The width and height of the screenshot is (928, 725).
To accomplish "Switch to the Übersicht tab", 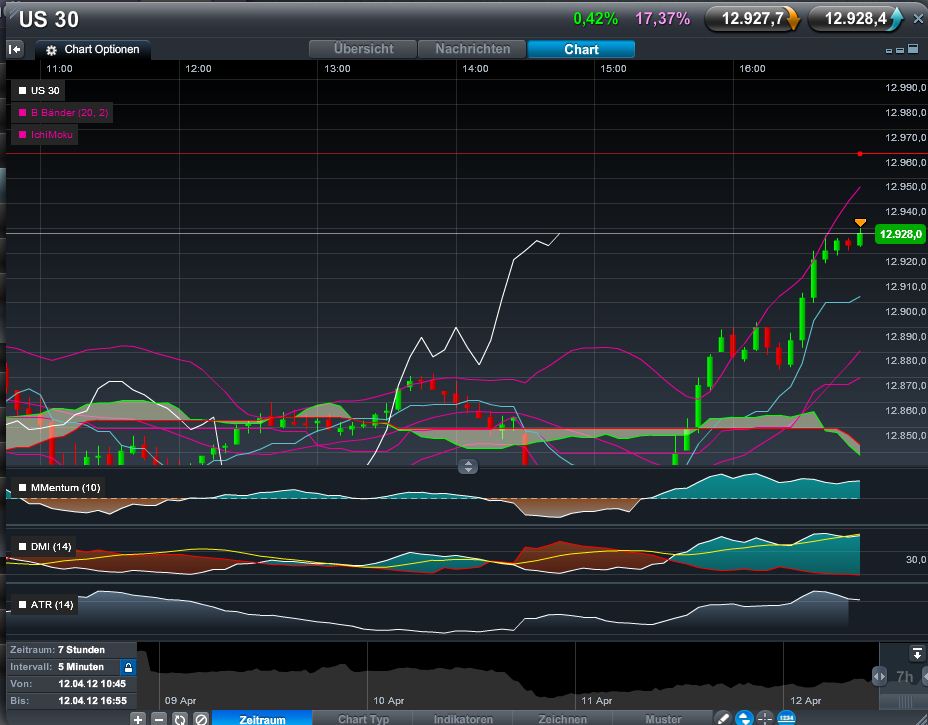I will click(x=364, y=49).
